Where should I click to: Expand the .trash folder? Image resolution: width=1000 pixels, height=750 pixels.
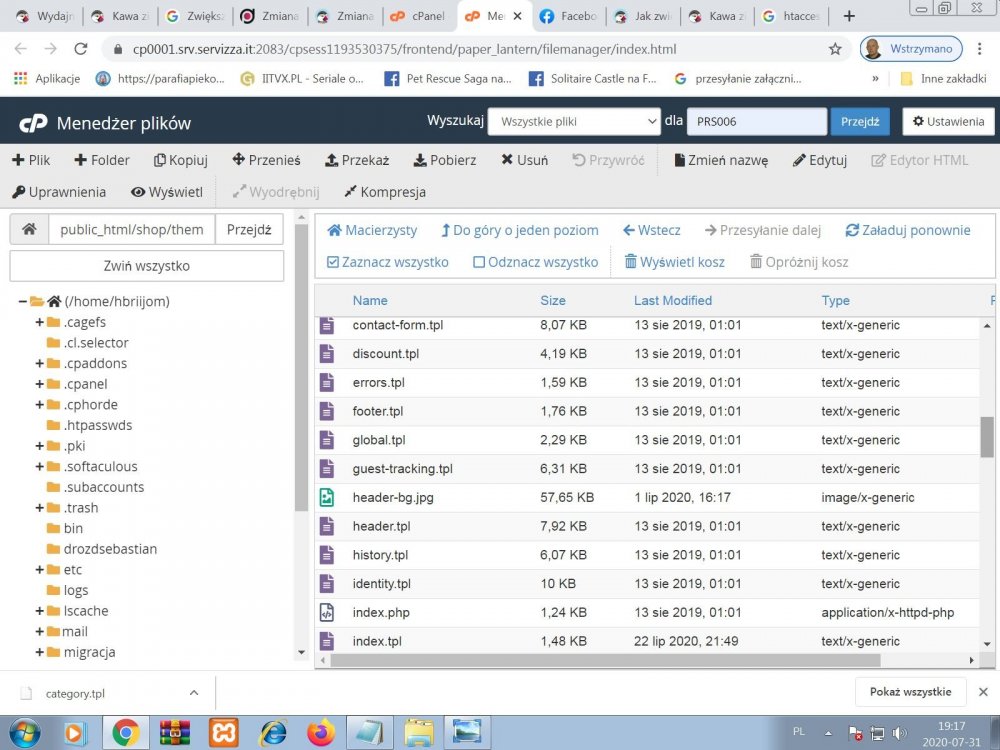(40, 508)
